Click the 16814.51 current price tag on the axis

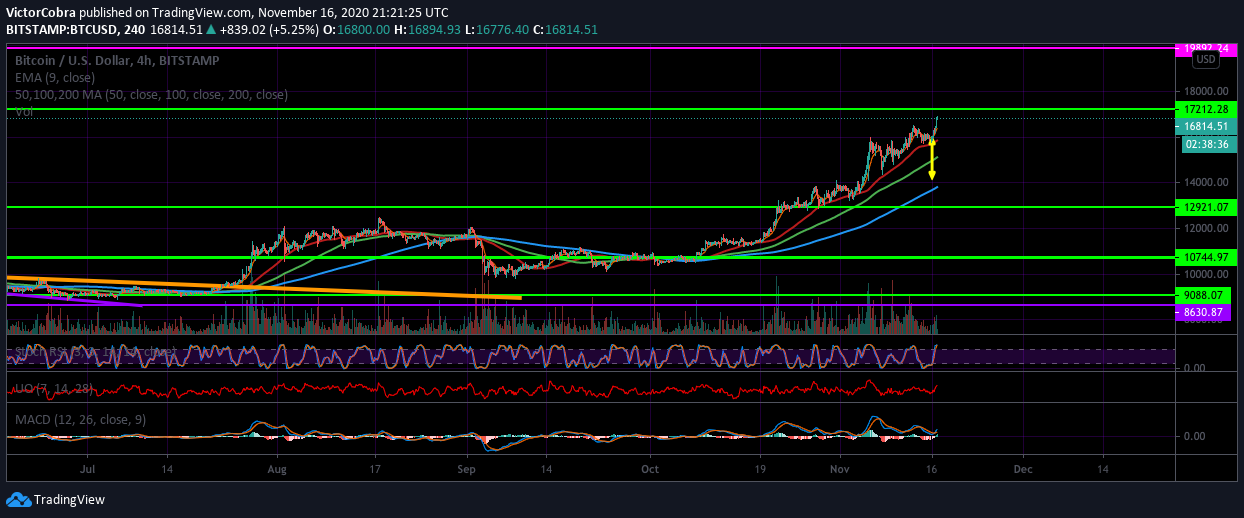pyautogui.click(x=1205, y=126)
